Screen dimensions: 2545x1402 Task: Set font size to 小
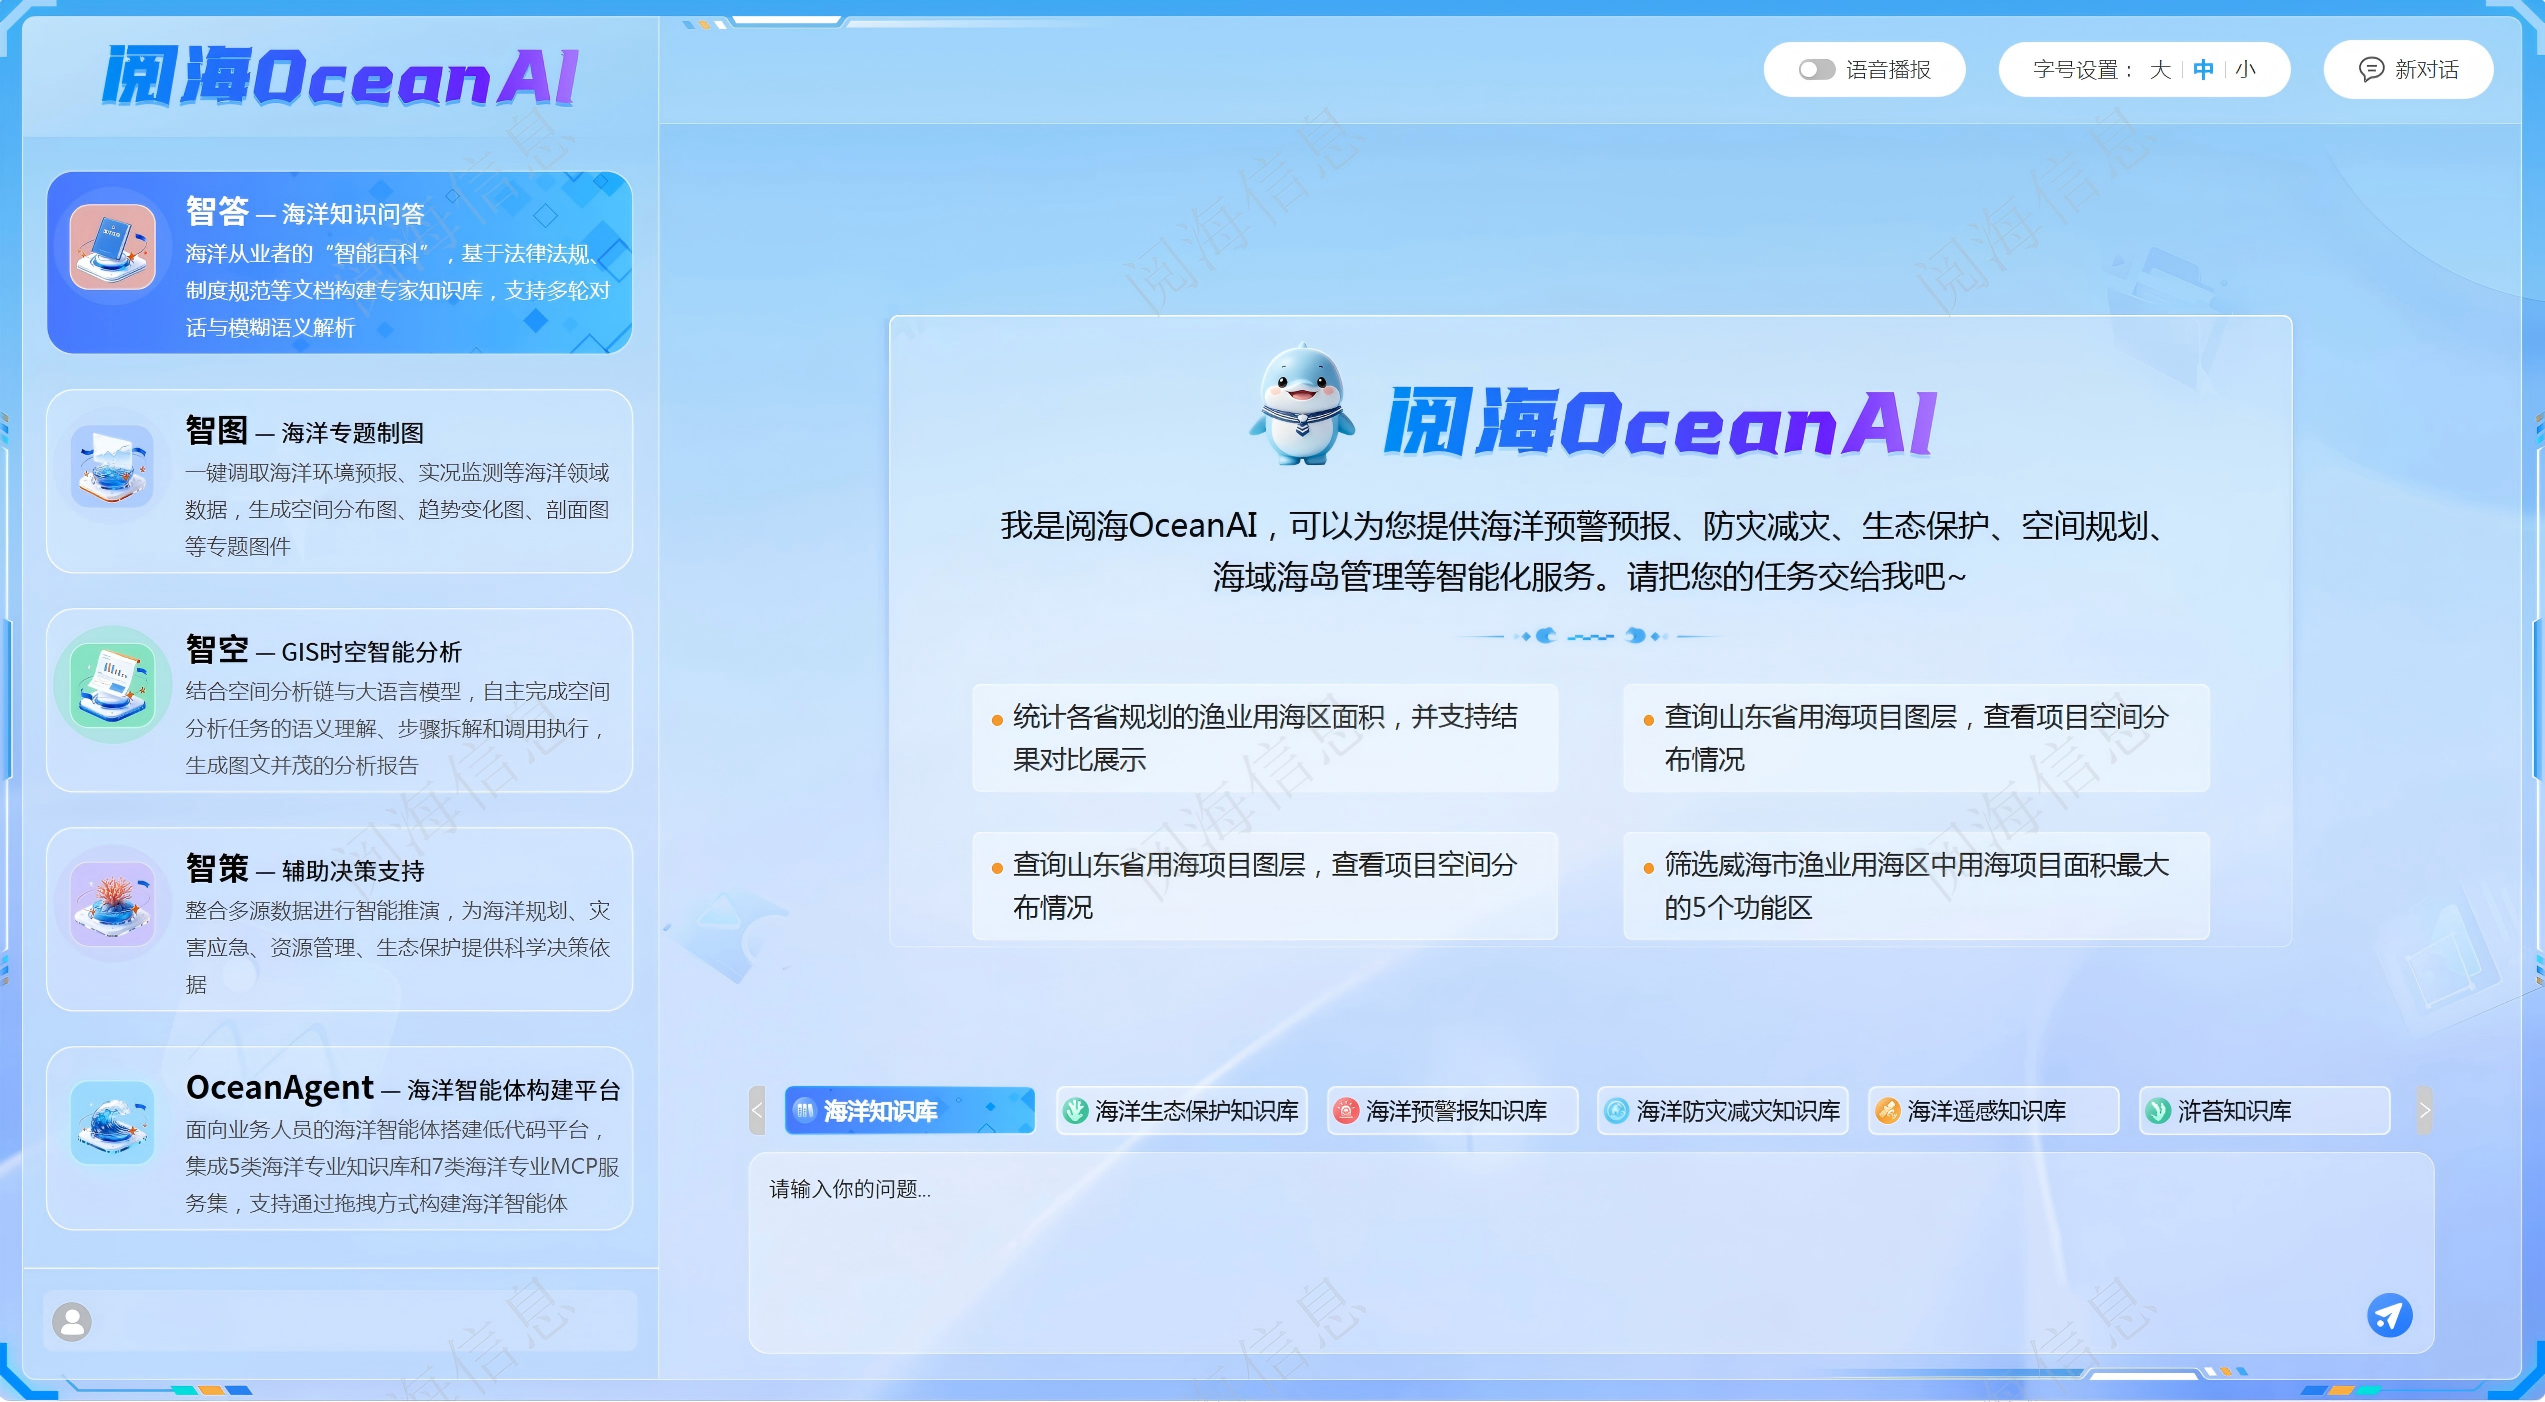[x=2245, y=69]
